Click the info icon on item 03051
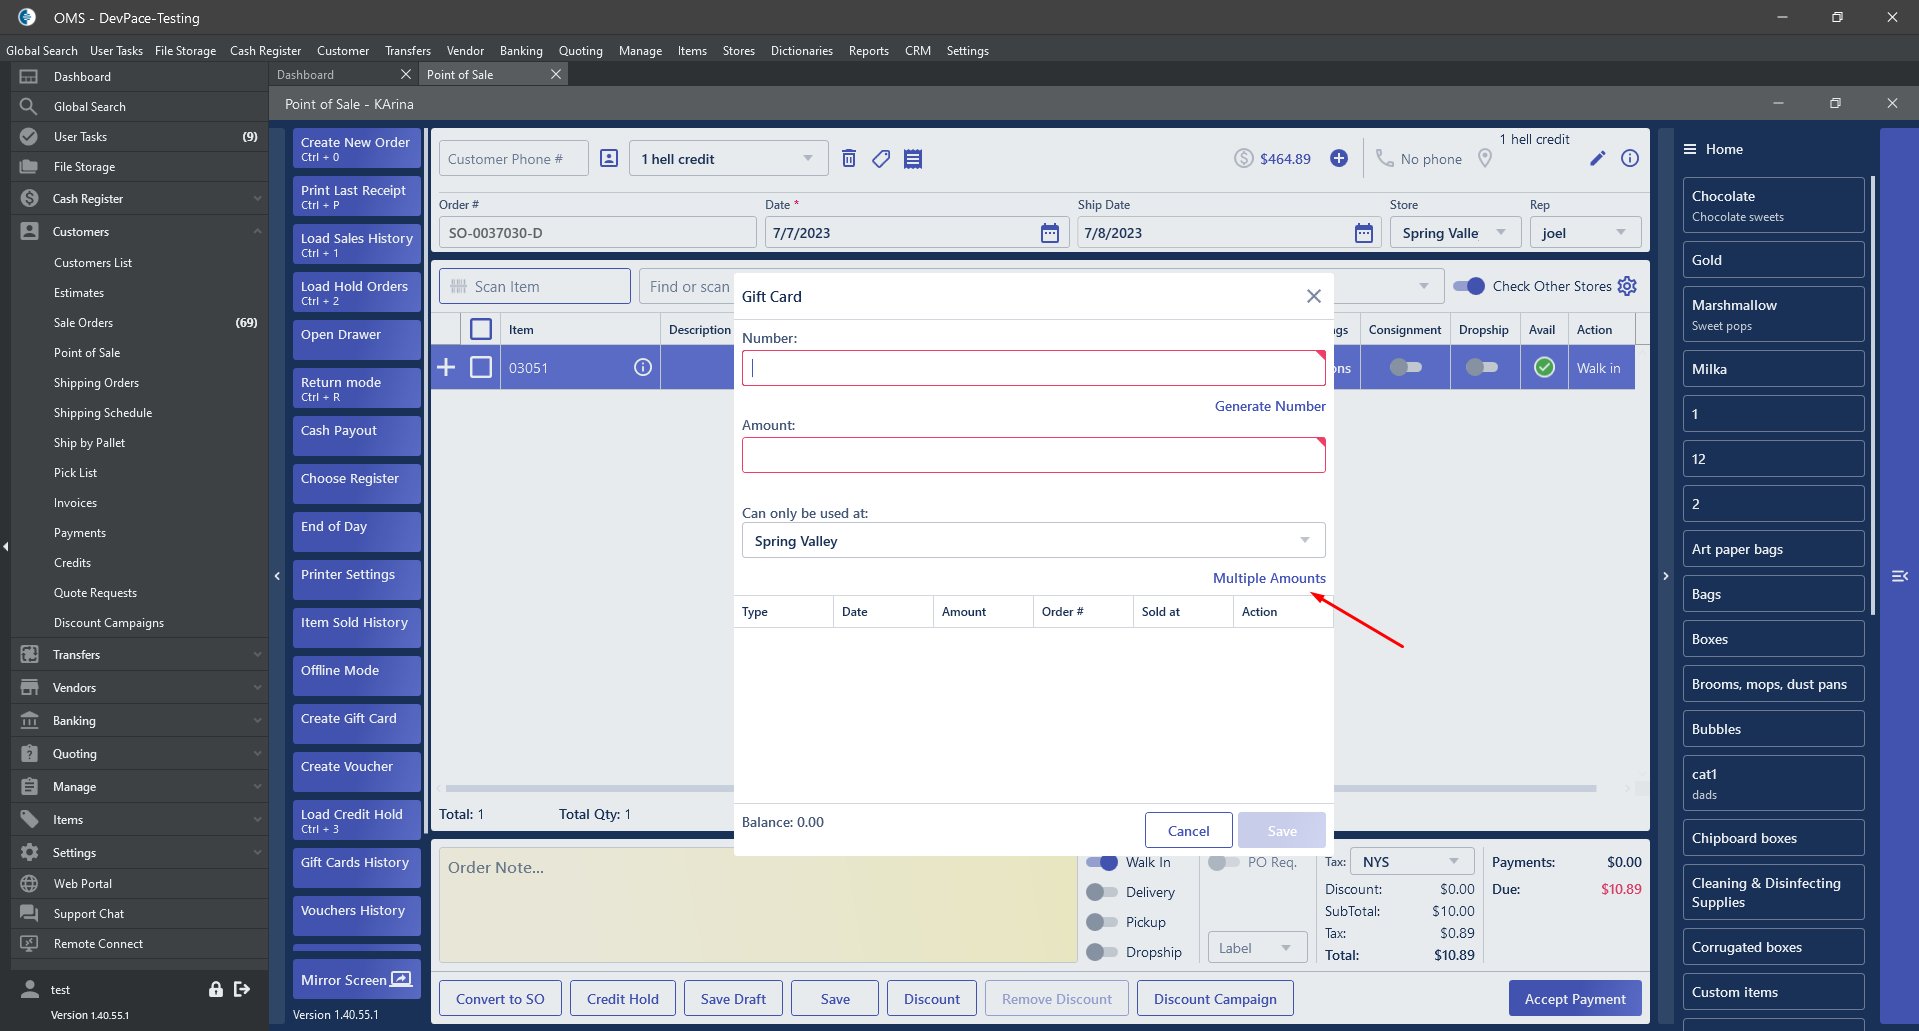Viewport: 1919px width, 1031px height. 643,368
